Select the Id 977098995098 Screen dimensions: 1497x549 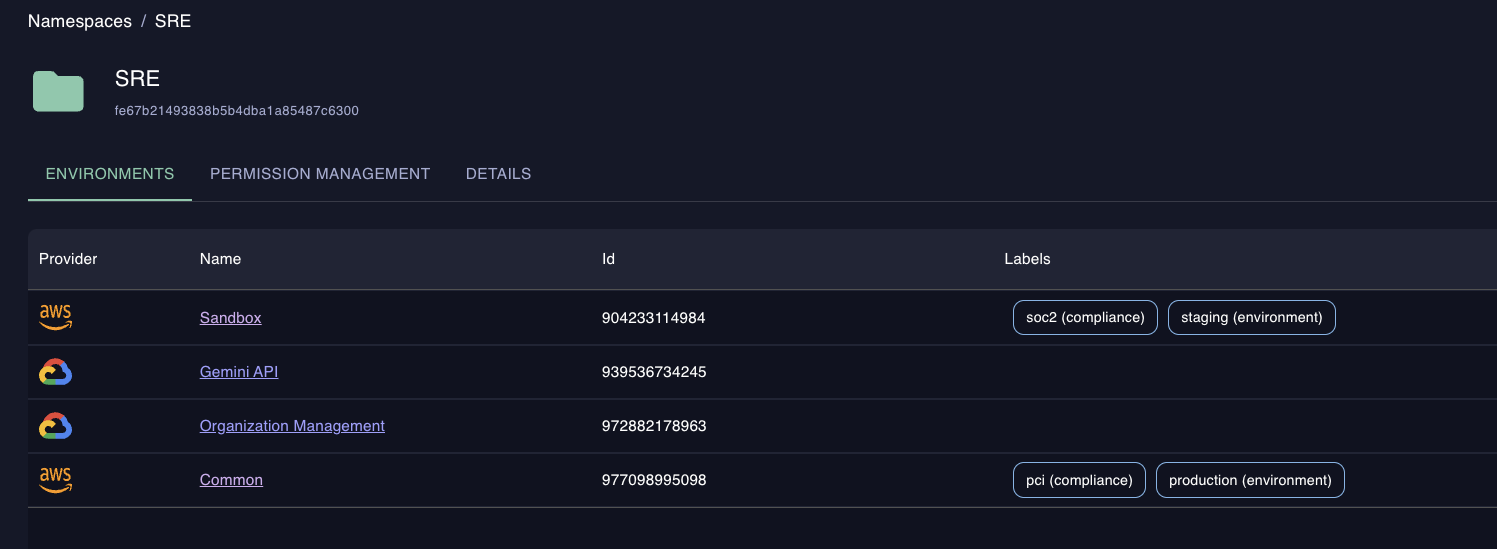point(654,480)
